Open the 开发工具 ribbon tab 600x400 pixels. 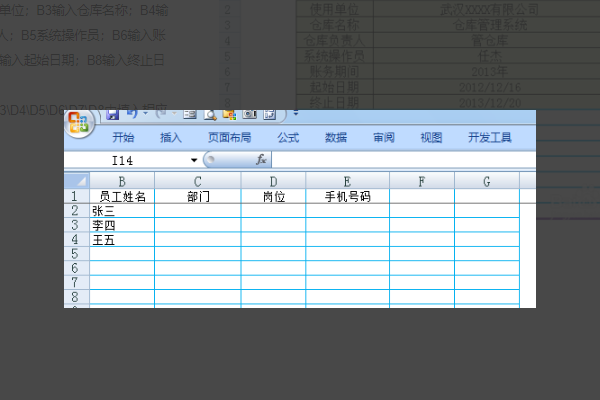click(x=490, y=137)
